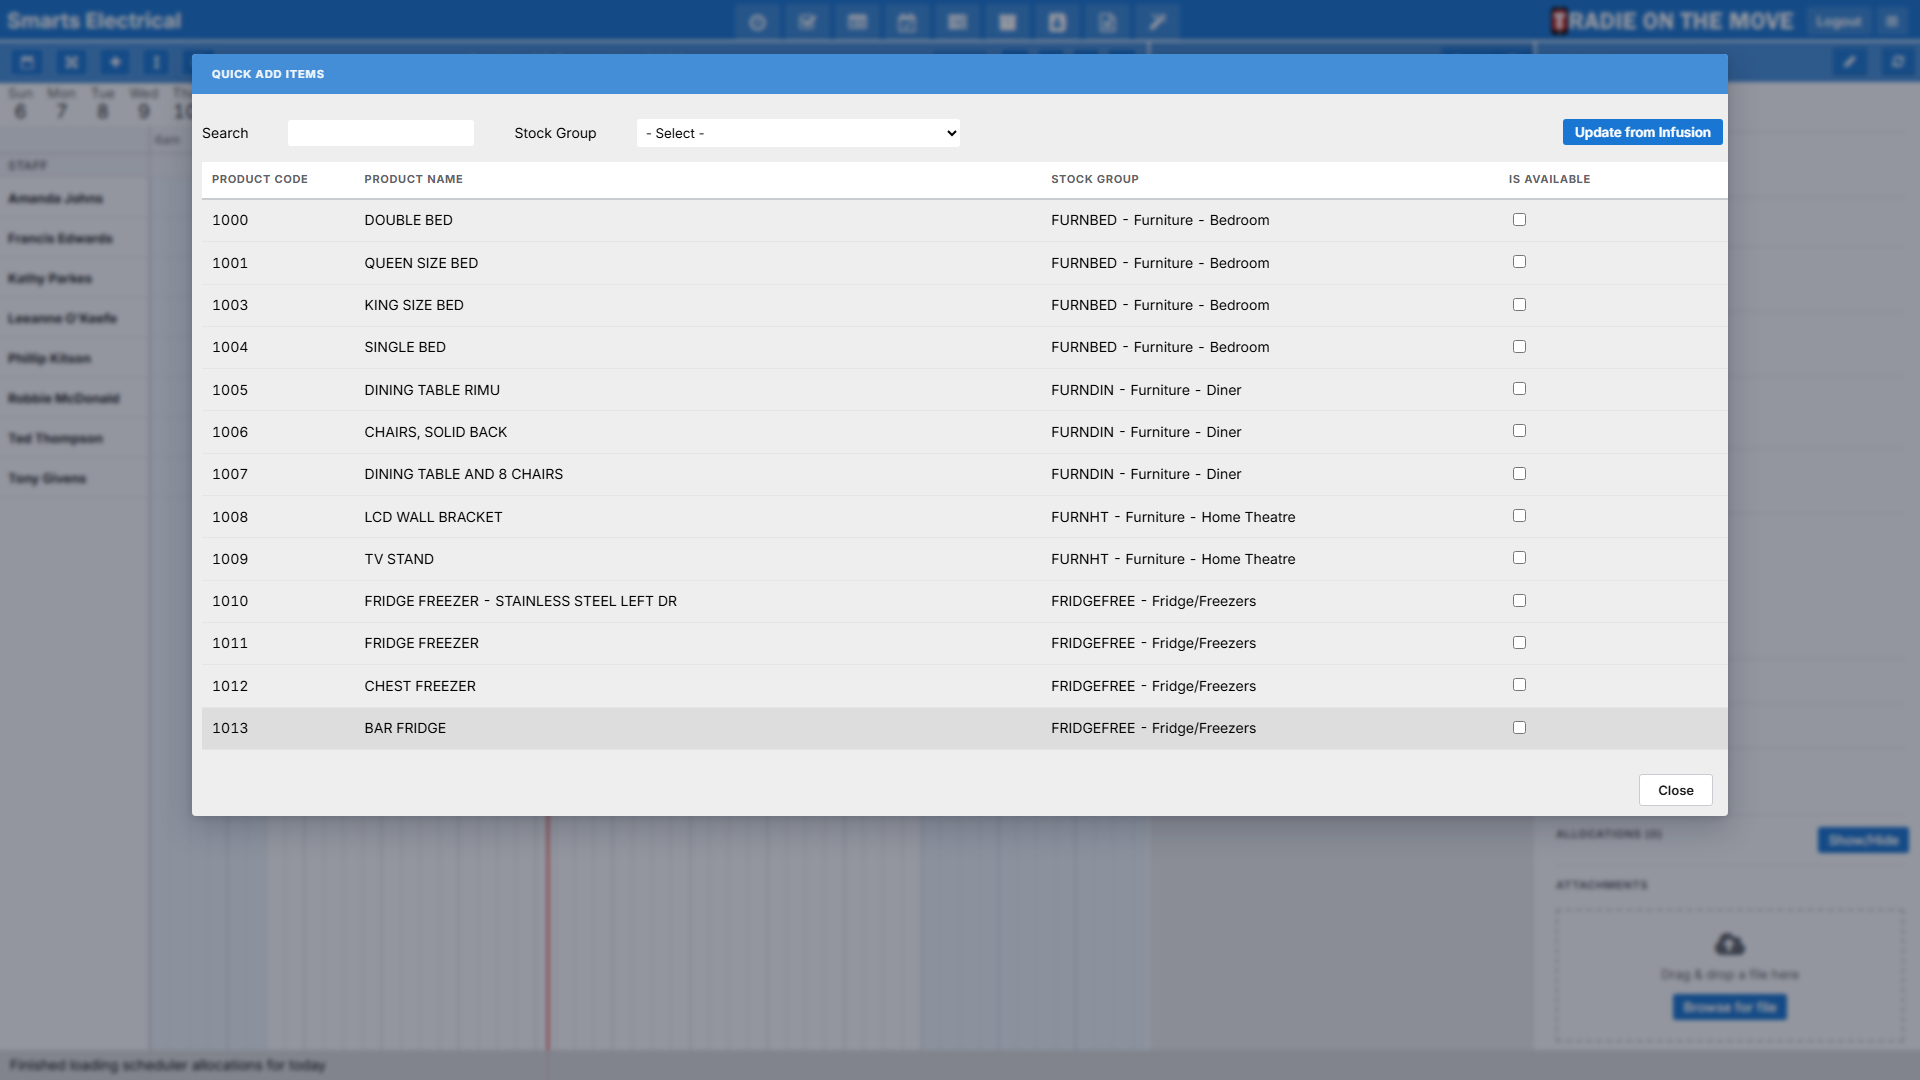Viewport: 1920px width, 1080px height.
Task: Select the BAR FRIDGE row name
Action: click(x=405, y=728)
